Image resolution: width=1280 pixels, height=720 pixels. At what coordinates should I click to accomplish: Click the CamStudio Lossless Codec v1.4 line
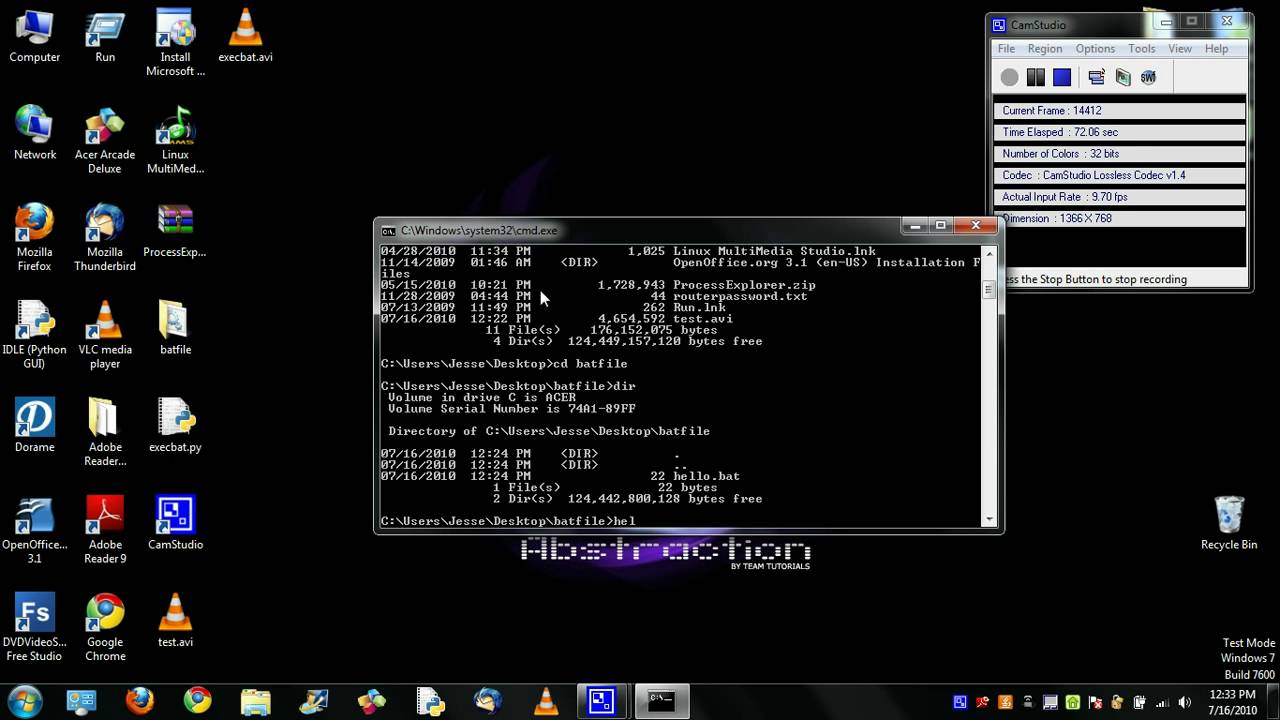[x=1120, y=175]
